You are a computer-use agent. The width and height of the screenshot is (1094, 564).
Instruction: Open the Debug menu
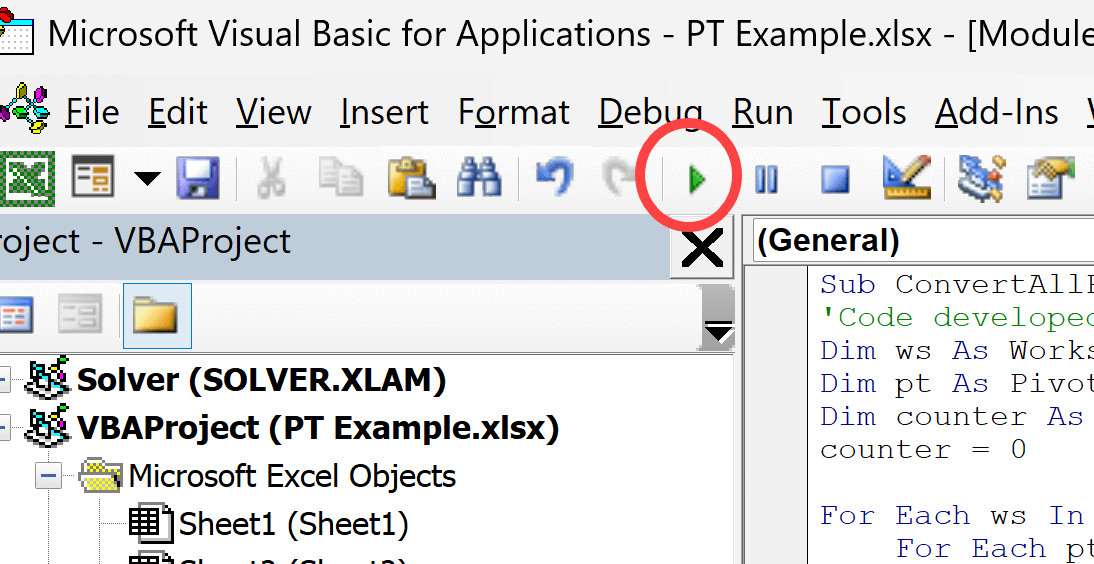[650, 112]
